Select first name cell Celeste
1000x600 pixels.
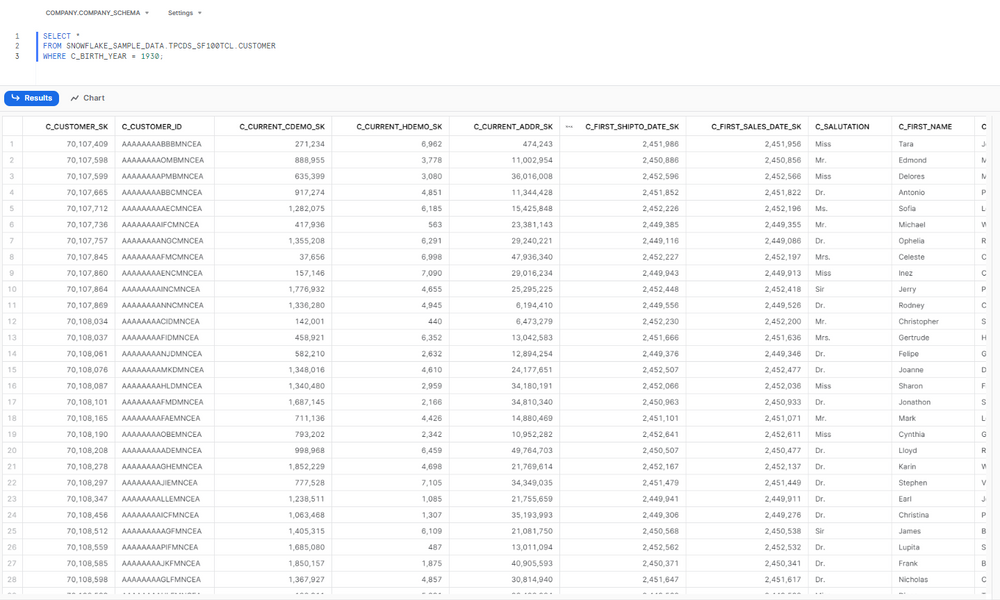911,257
